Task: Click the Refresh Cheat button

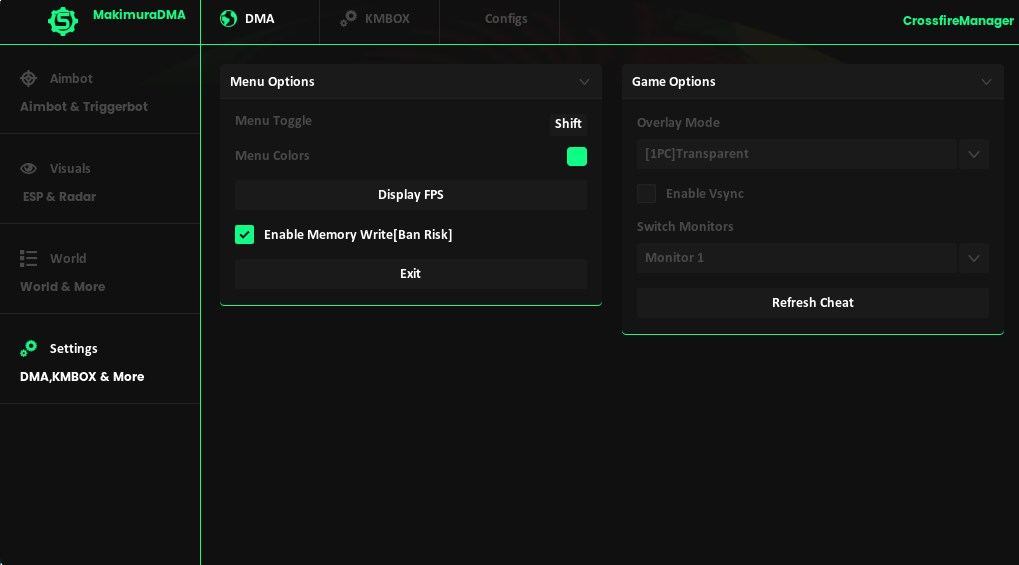Action: (812, 303)
